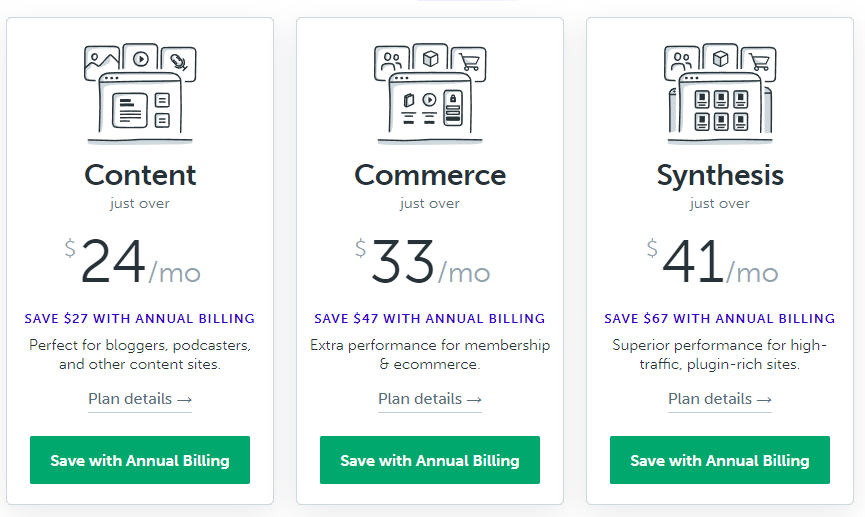Click the image picture icon in Content illustration
This screenshot has width=865, height=517.
102,62
